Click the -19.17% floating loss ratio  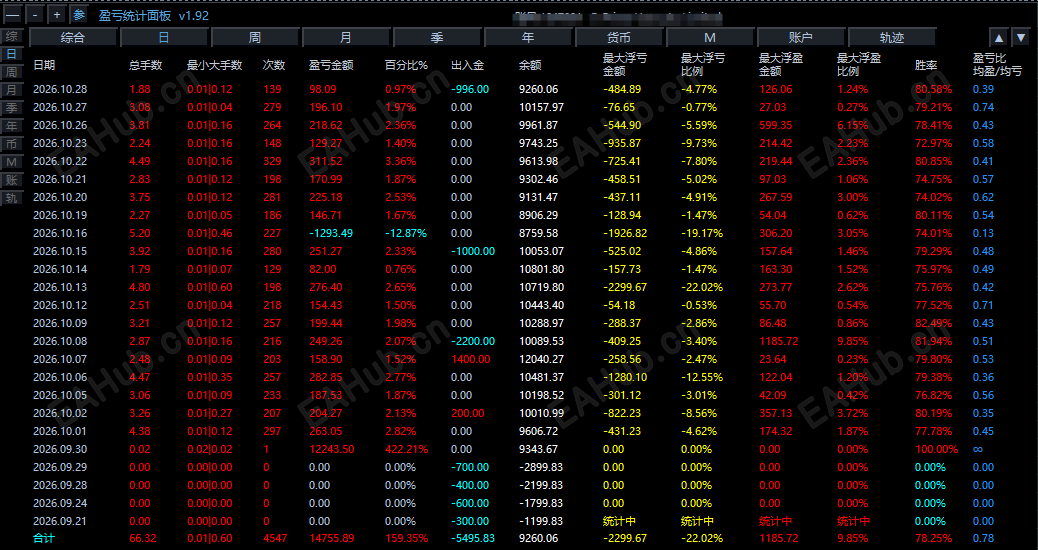(702, 233)
